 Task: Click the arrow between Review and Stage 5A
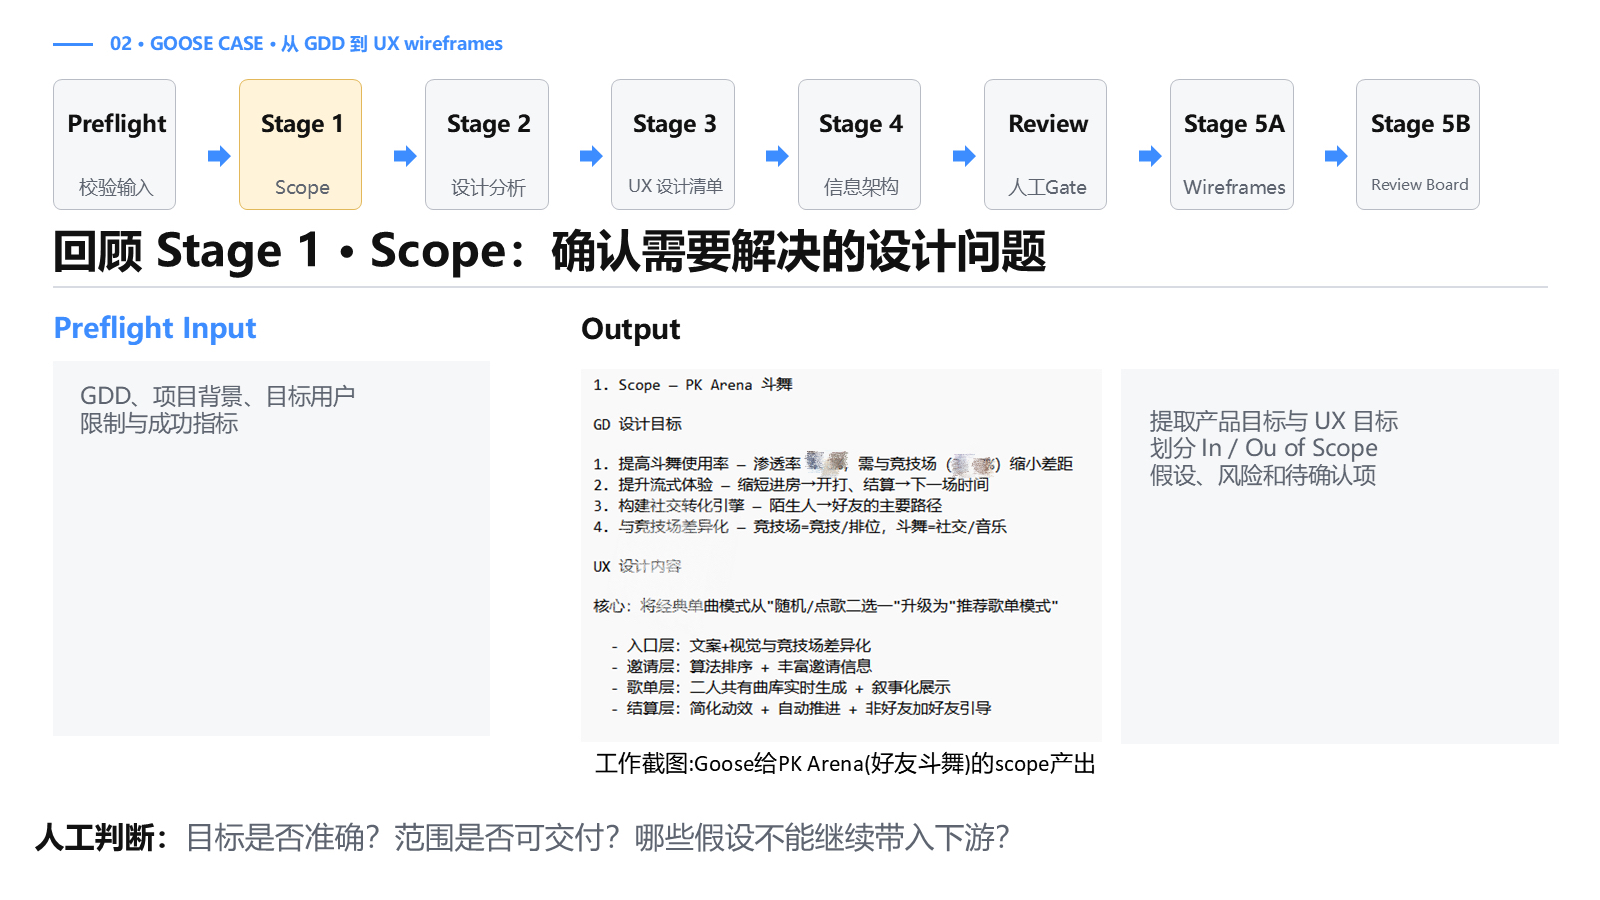[x=1150, y=156]
